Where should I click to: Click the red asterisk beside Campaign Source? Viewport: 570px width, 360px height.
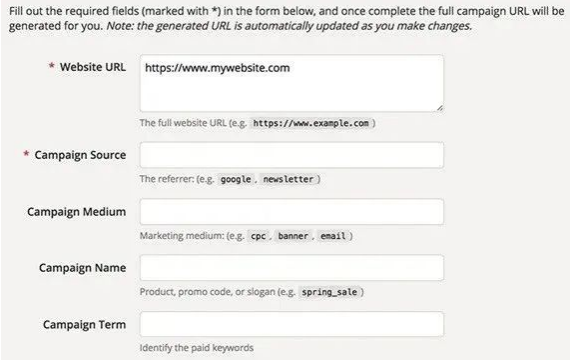(x=26, y=153)
